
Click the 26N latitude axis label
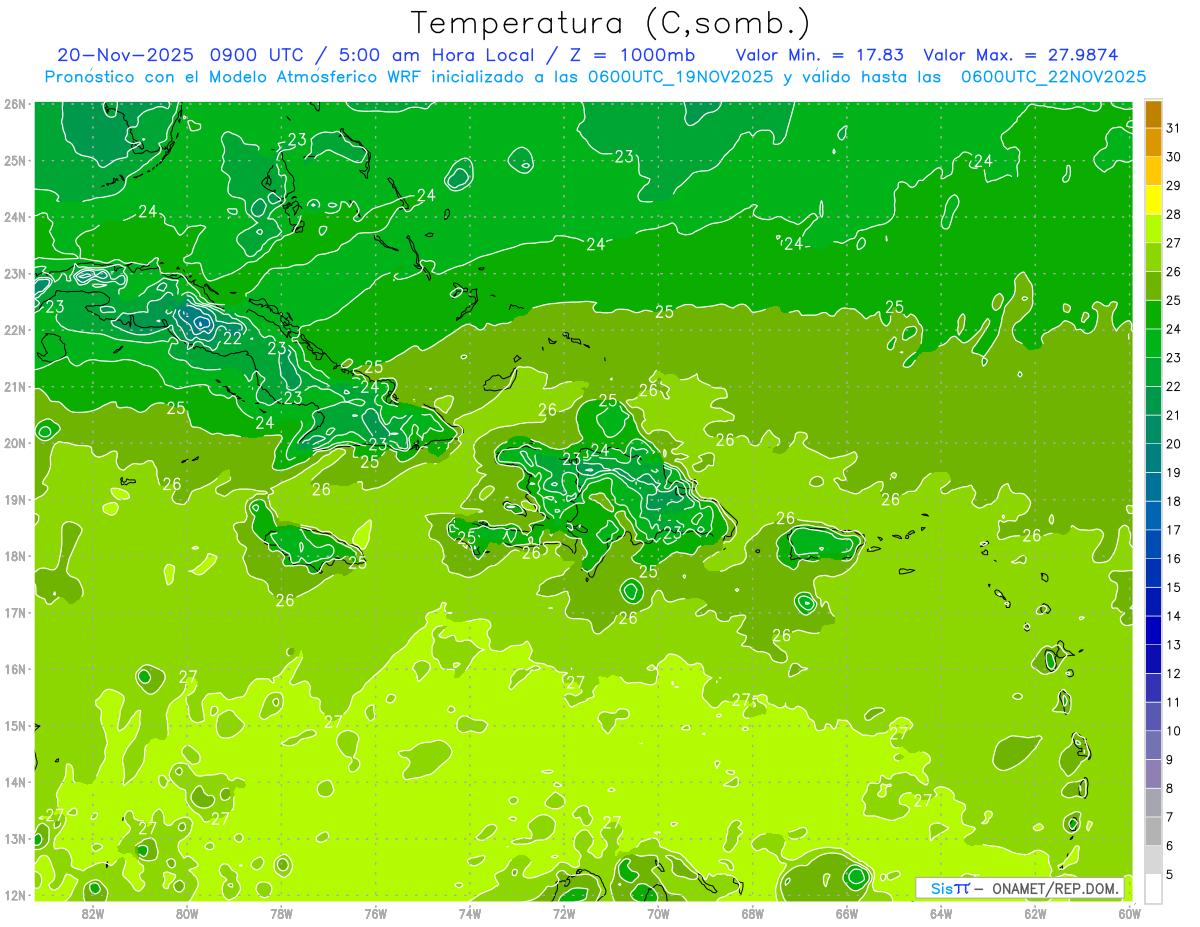(16, 104)
